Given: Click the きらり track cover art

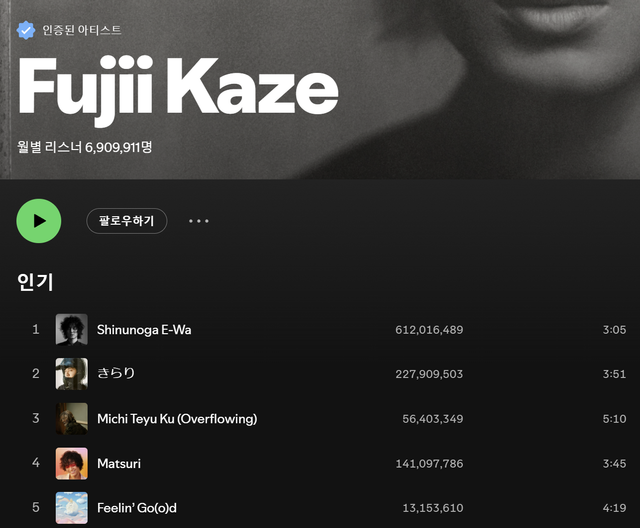Looking at the screenshot, I should tap(71, 374).
